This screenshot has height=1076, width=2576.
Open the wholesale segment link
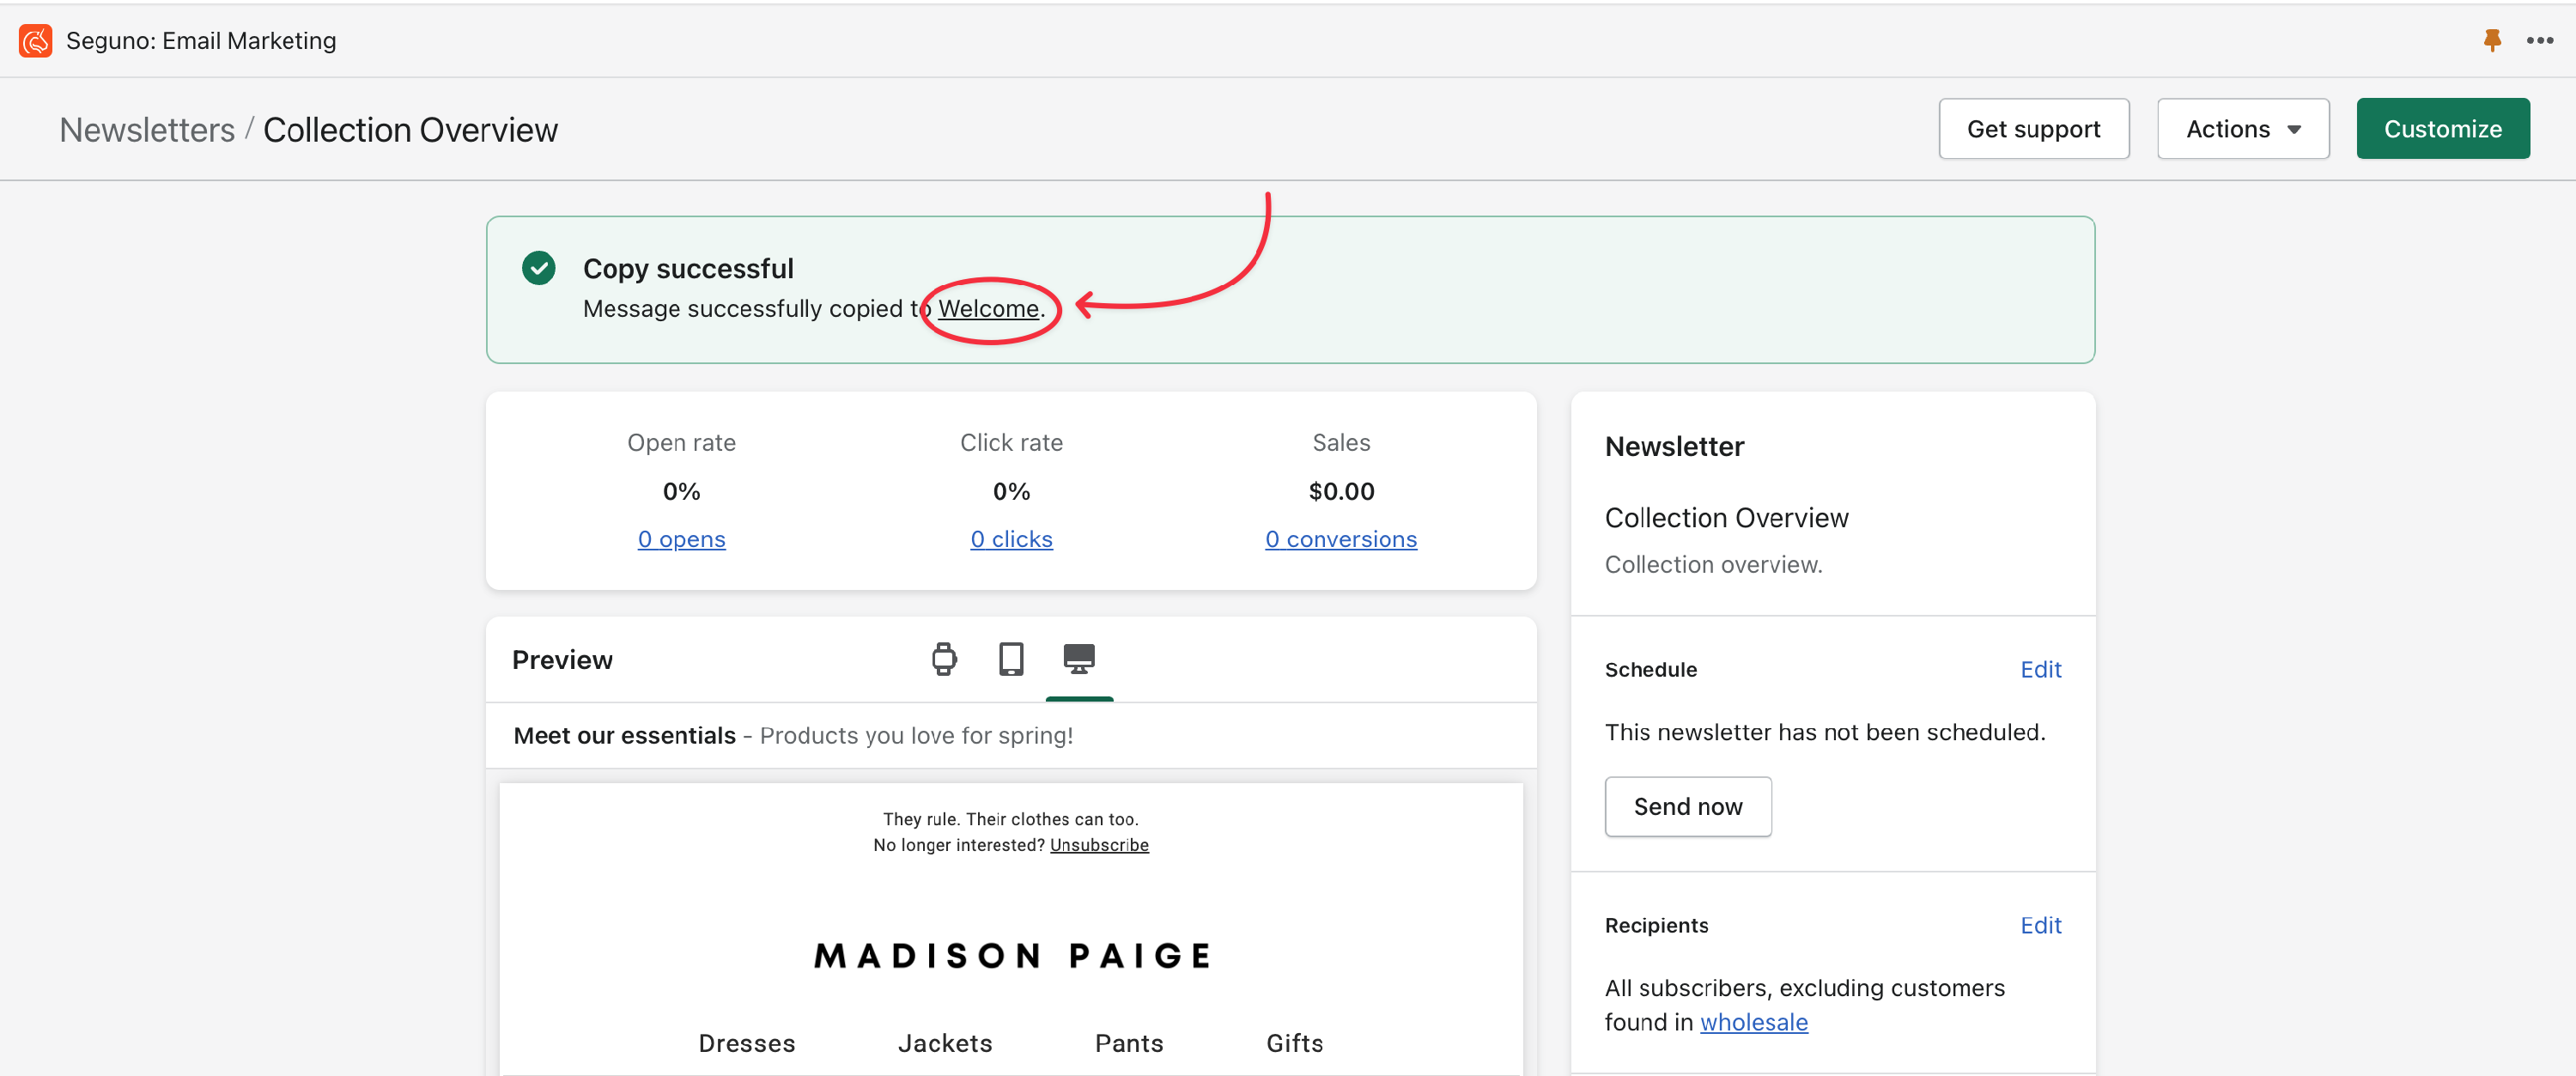[x=1753, y=1022]
